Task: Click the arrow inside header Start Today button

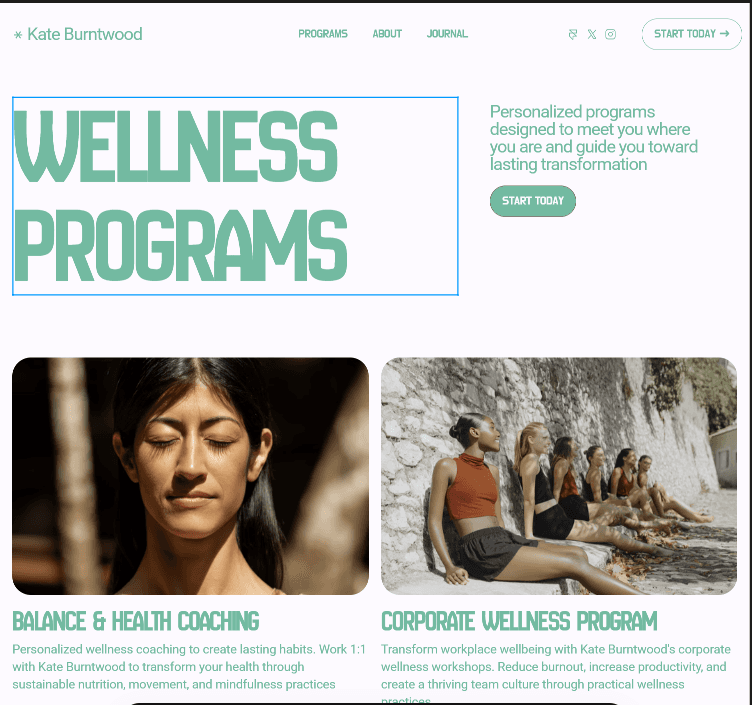Action: pos(724,34)
